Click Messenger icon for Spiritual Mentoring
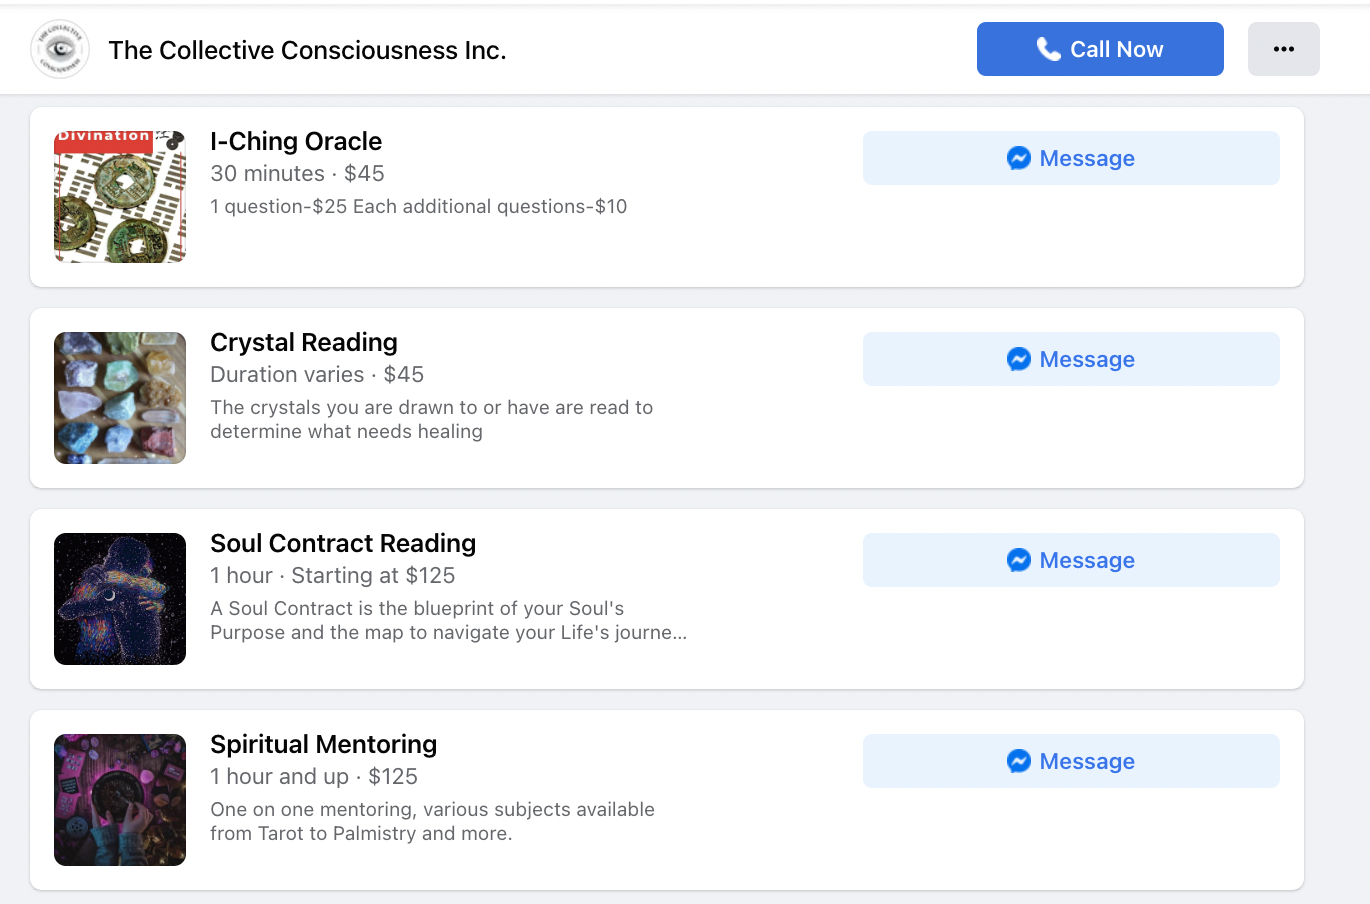Screen dimensions: 1370x904 (x=1019, y=761)
